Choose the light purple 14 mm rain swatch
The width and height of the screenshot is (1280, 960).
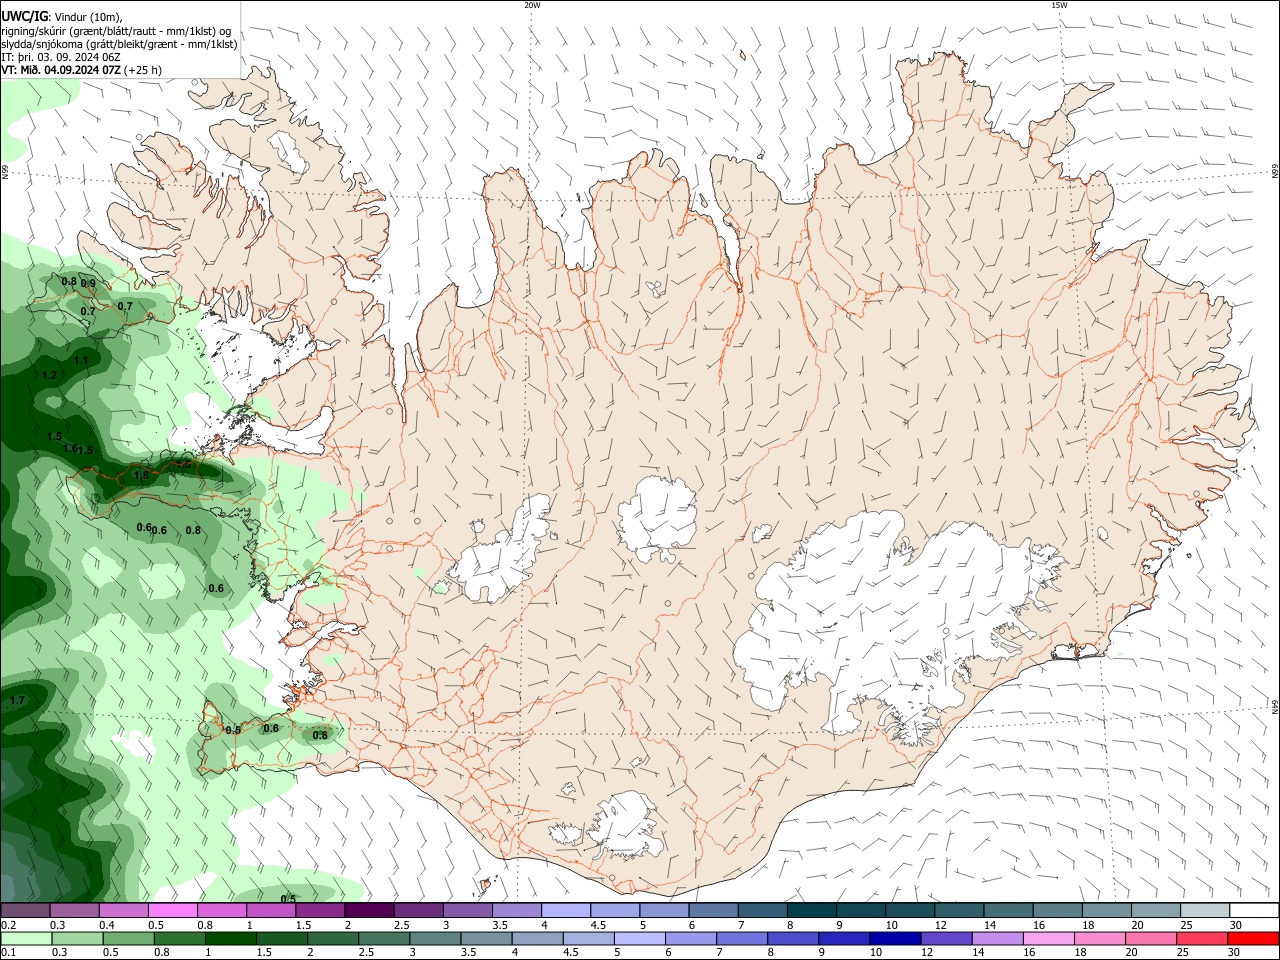[x=997, y=939]
